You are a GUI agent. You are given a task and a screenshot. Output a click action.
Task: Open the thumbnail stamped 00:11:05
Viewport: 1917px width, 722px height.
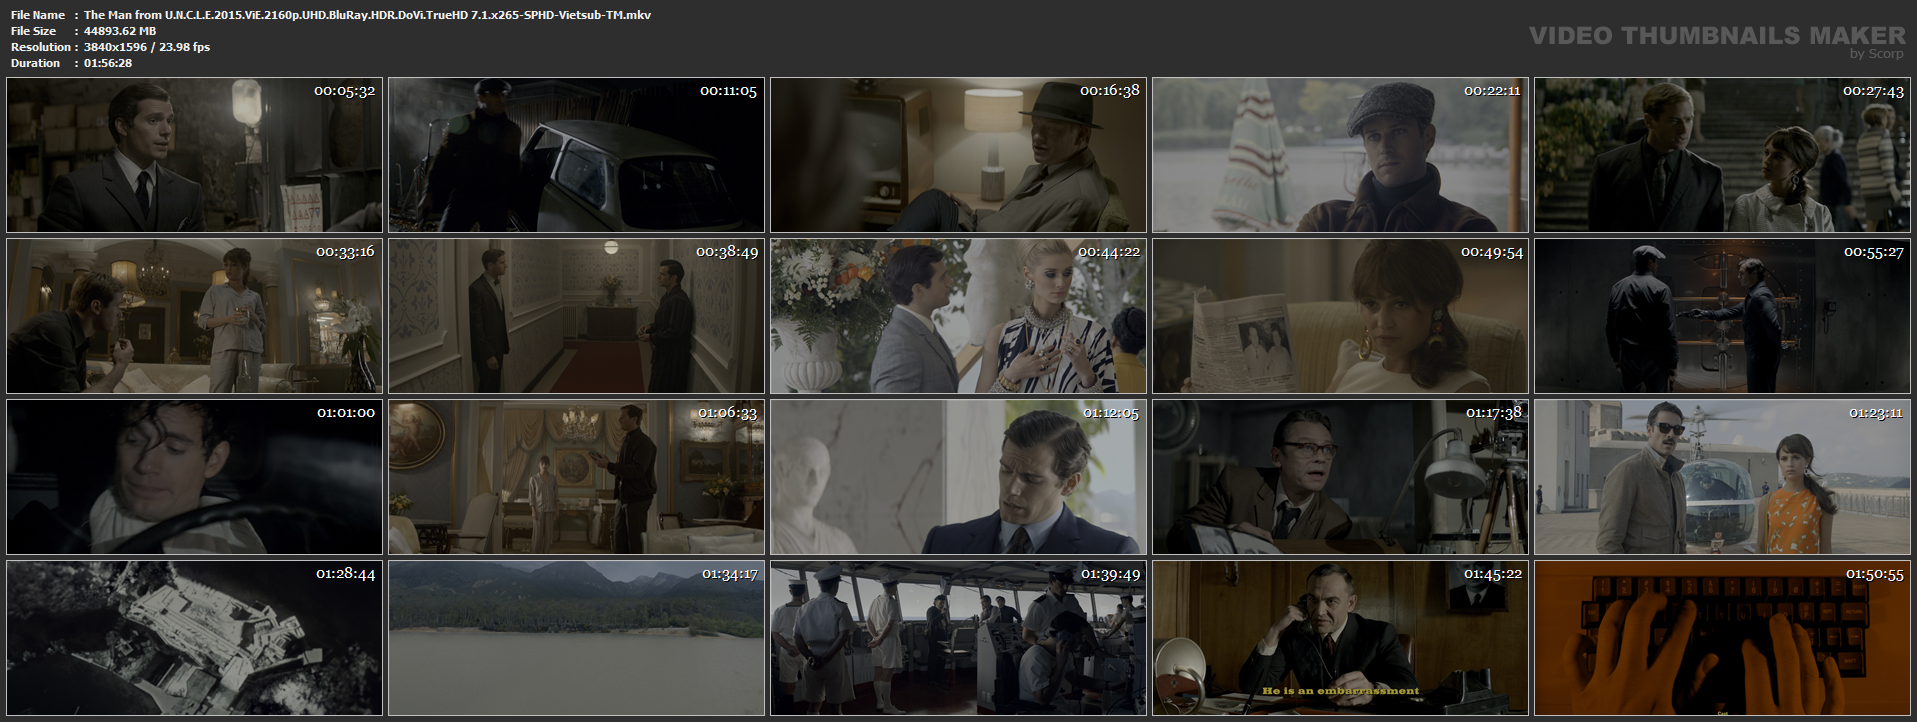(576, 155)
